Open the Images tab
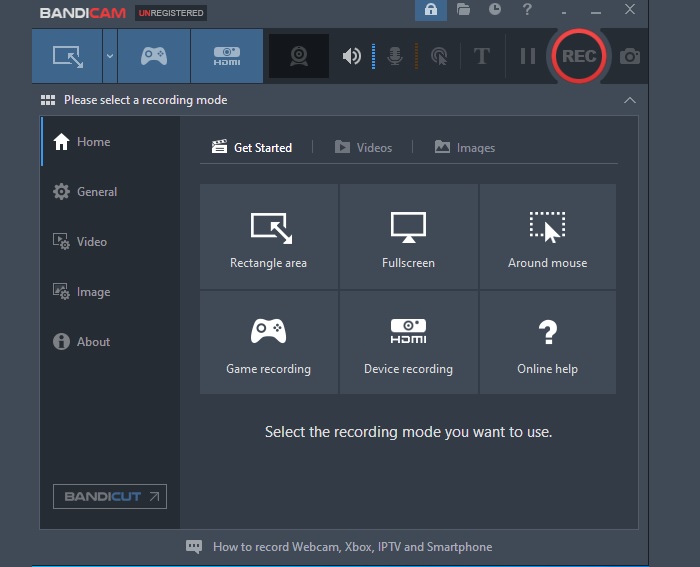700x567 pixels. [465, 147]
